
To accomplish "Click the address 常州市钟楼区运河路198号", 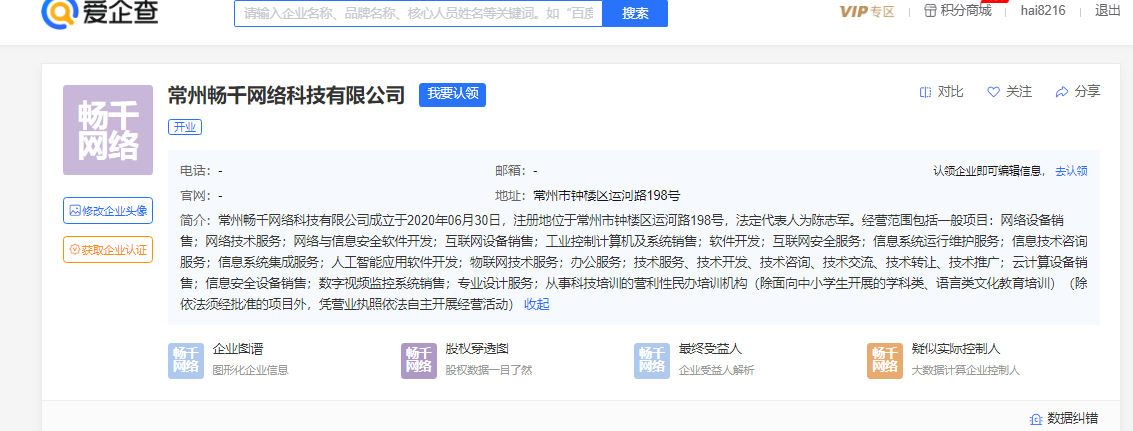I will pos(606,195).
